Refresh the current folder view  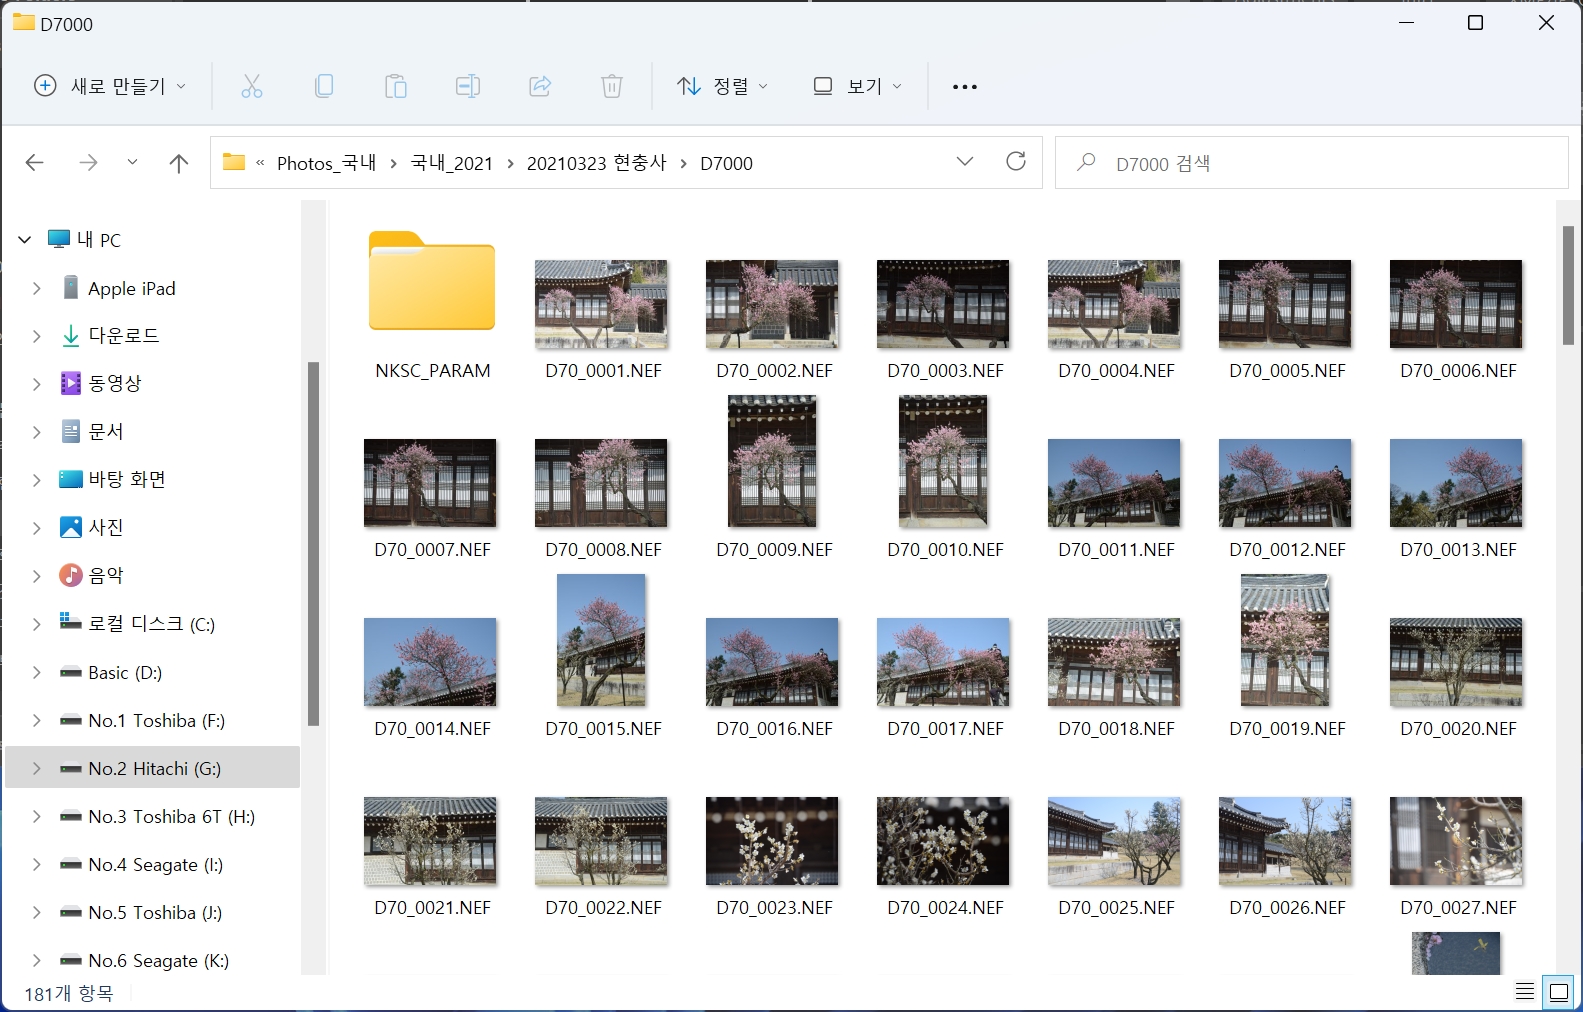click(x=1016, y=162)
